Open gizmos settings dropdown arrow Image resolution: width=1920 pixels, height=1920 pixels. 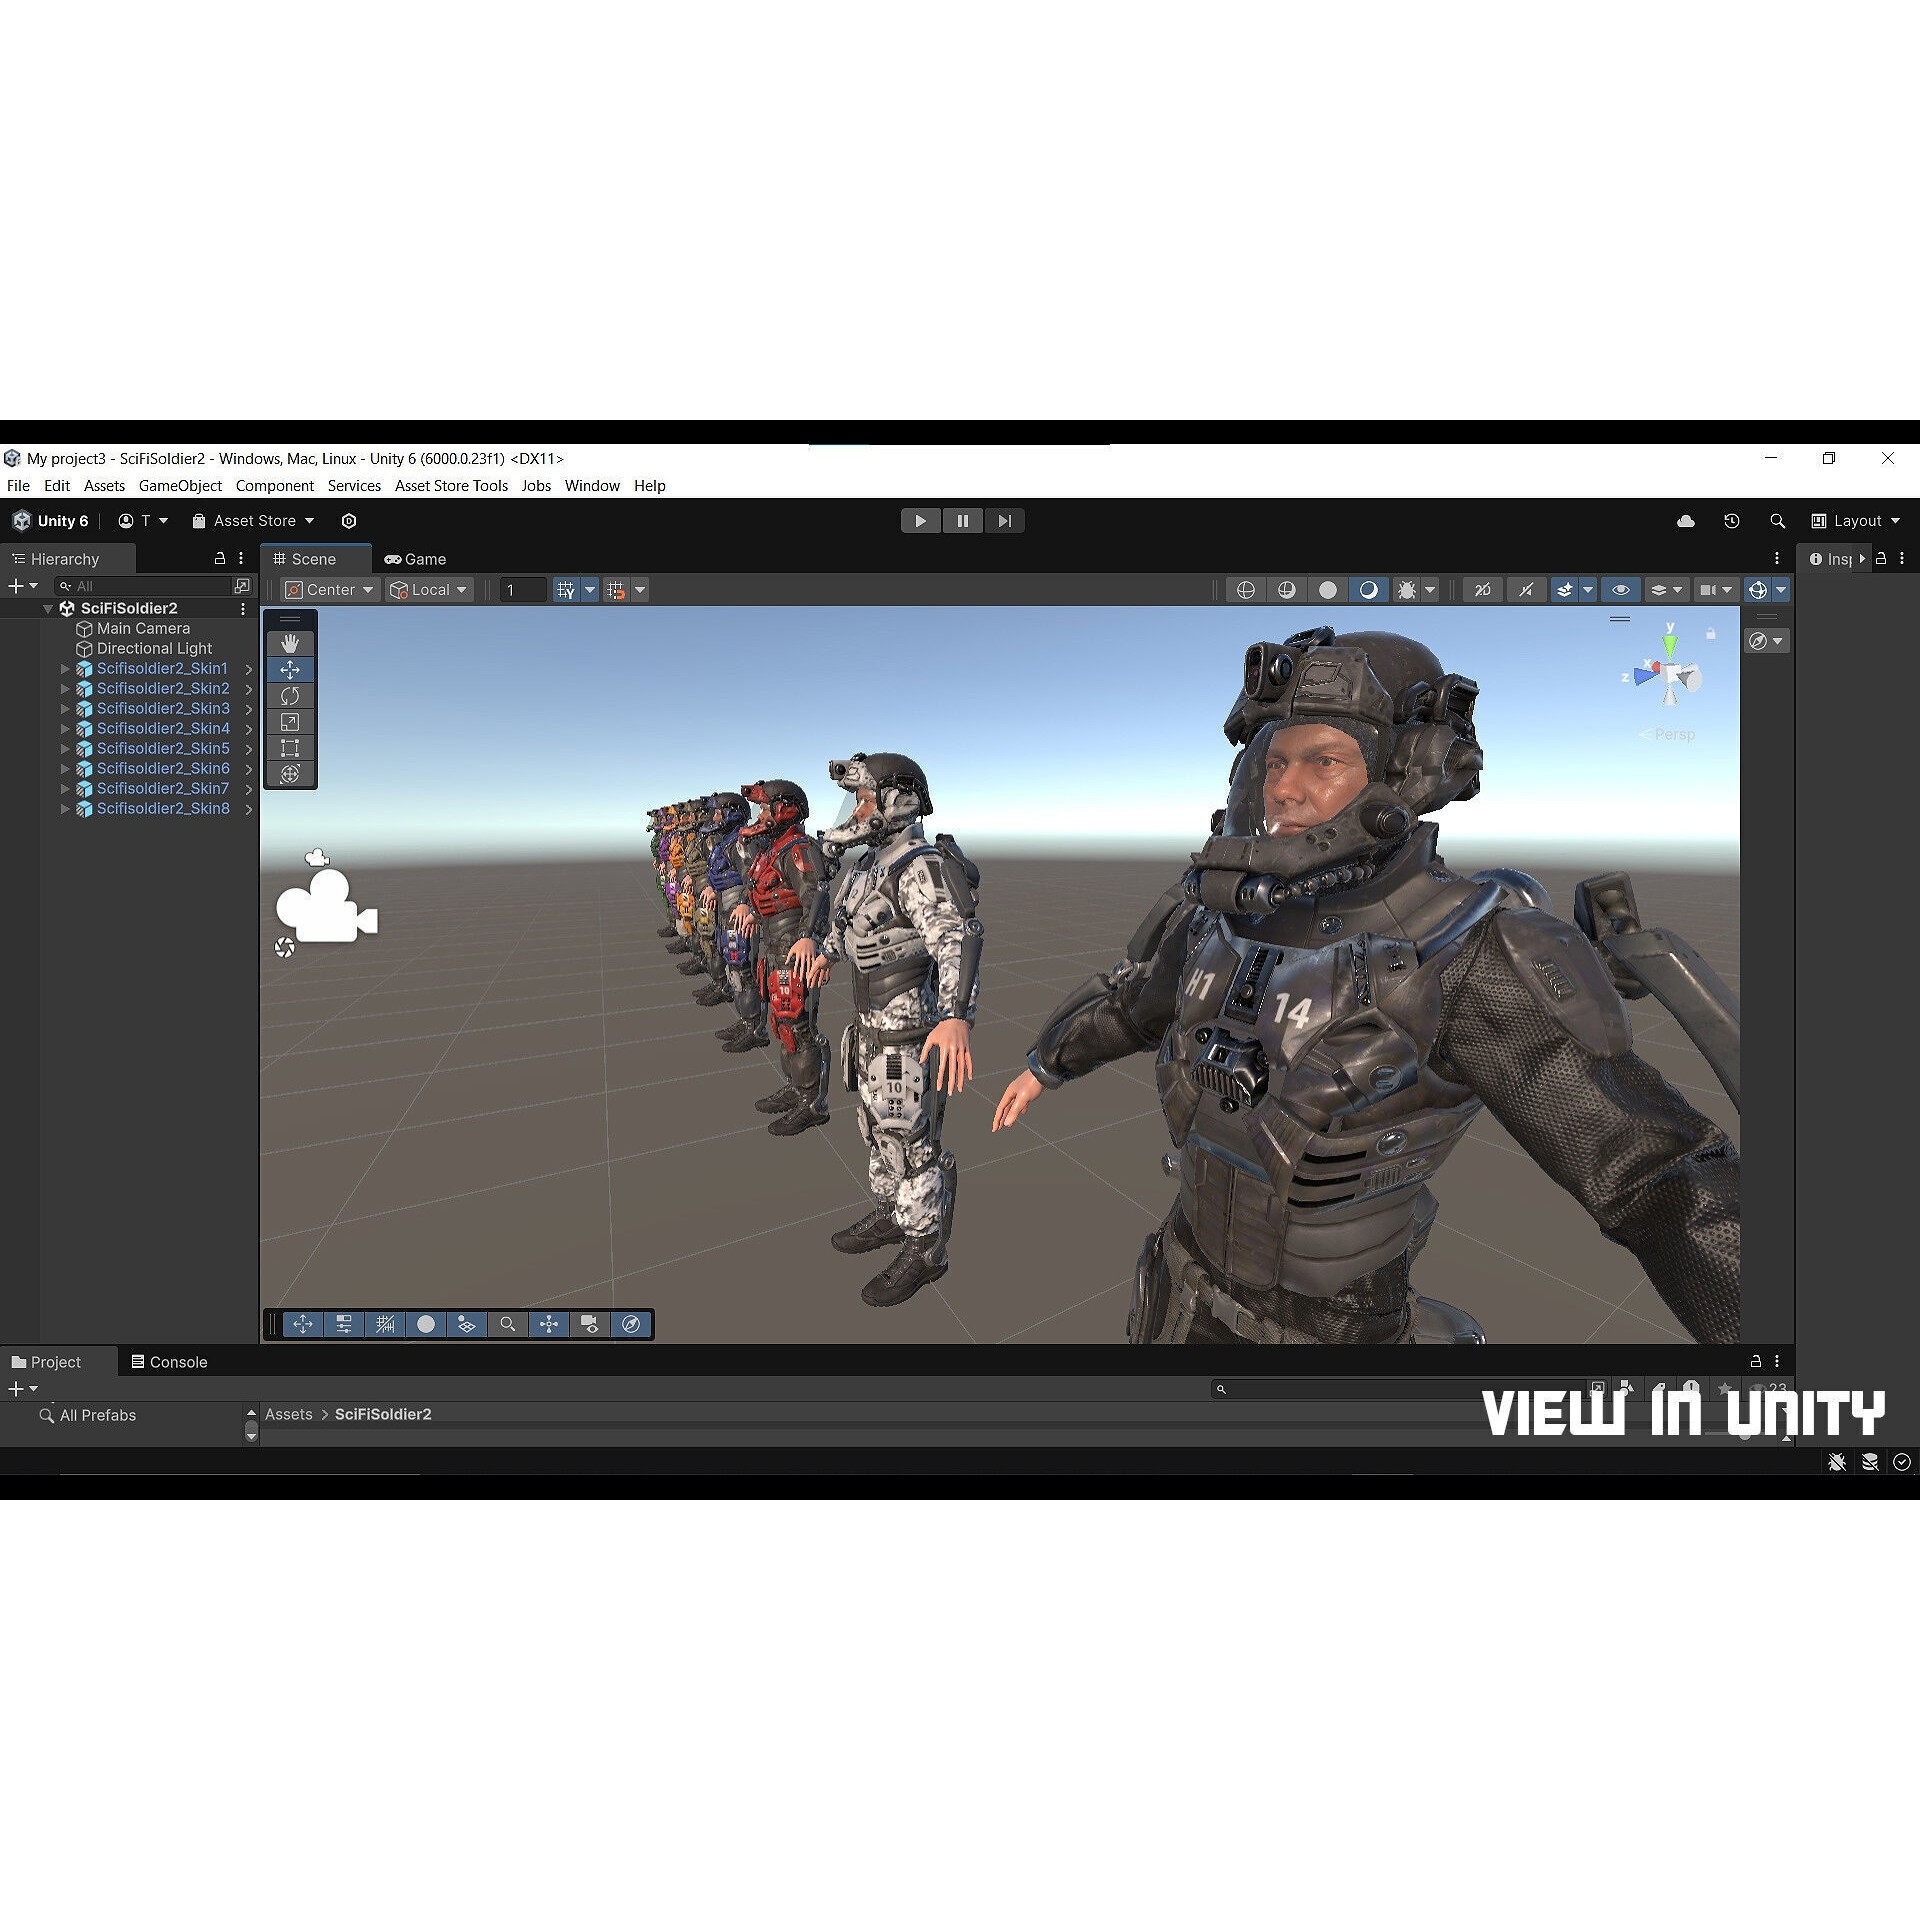coord(1781,590)
